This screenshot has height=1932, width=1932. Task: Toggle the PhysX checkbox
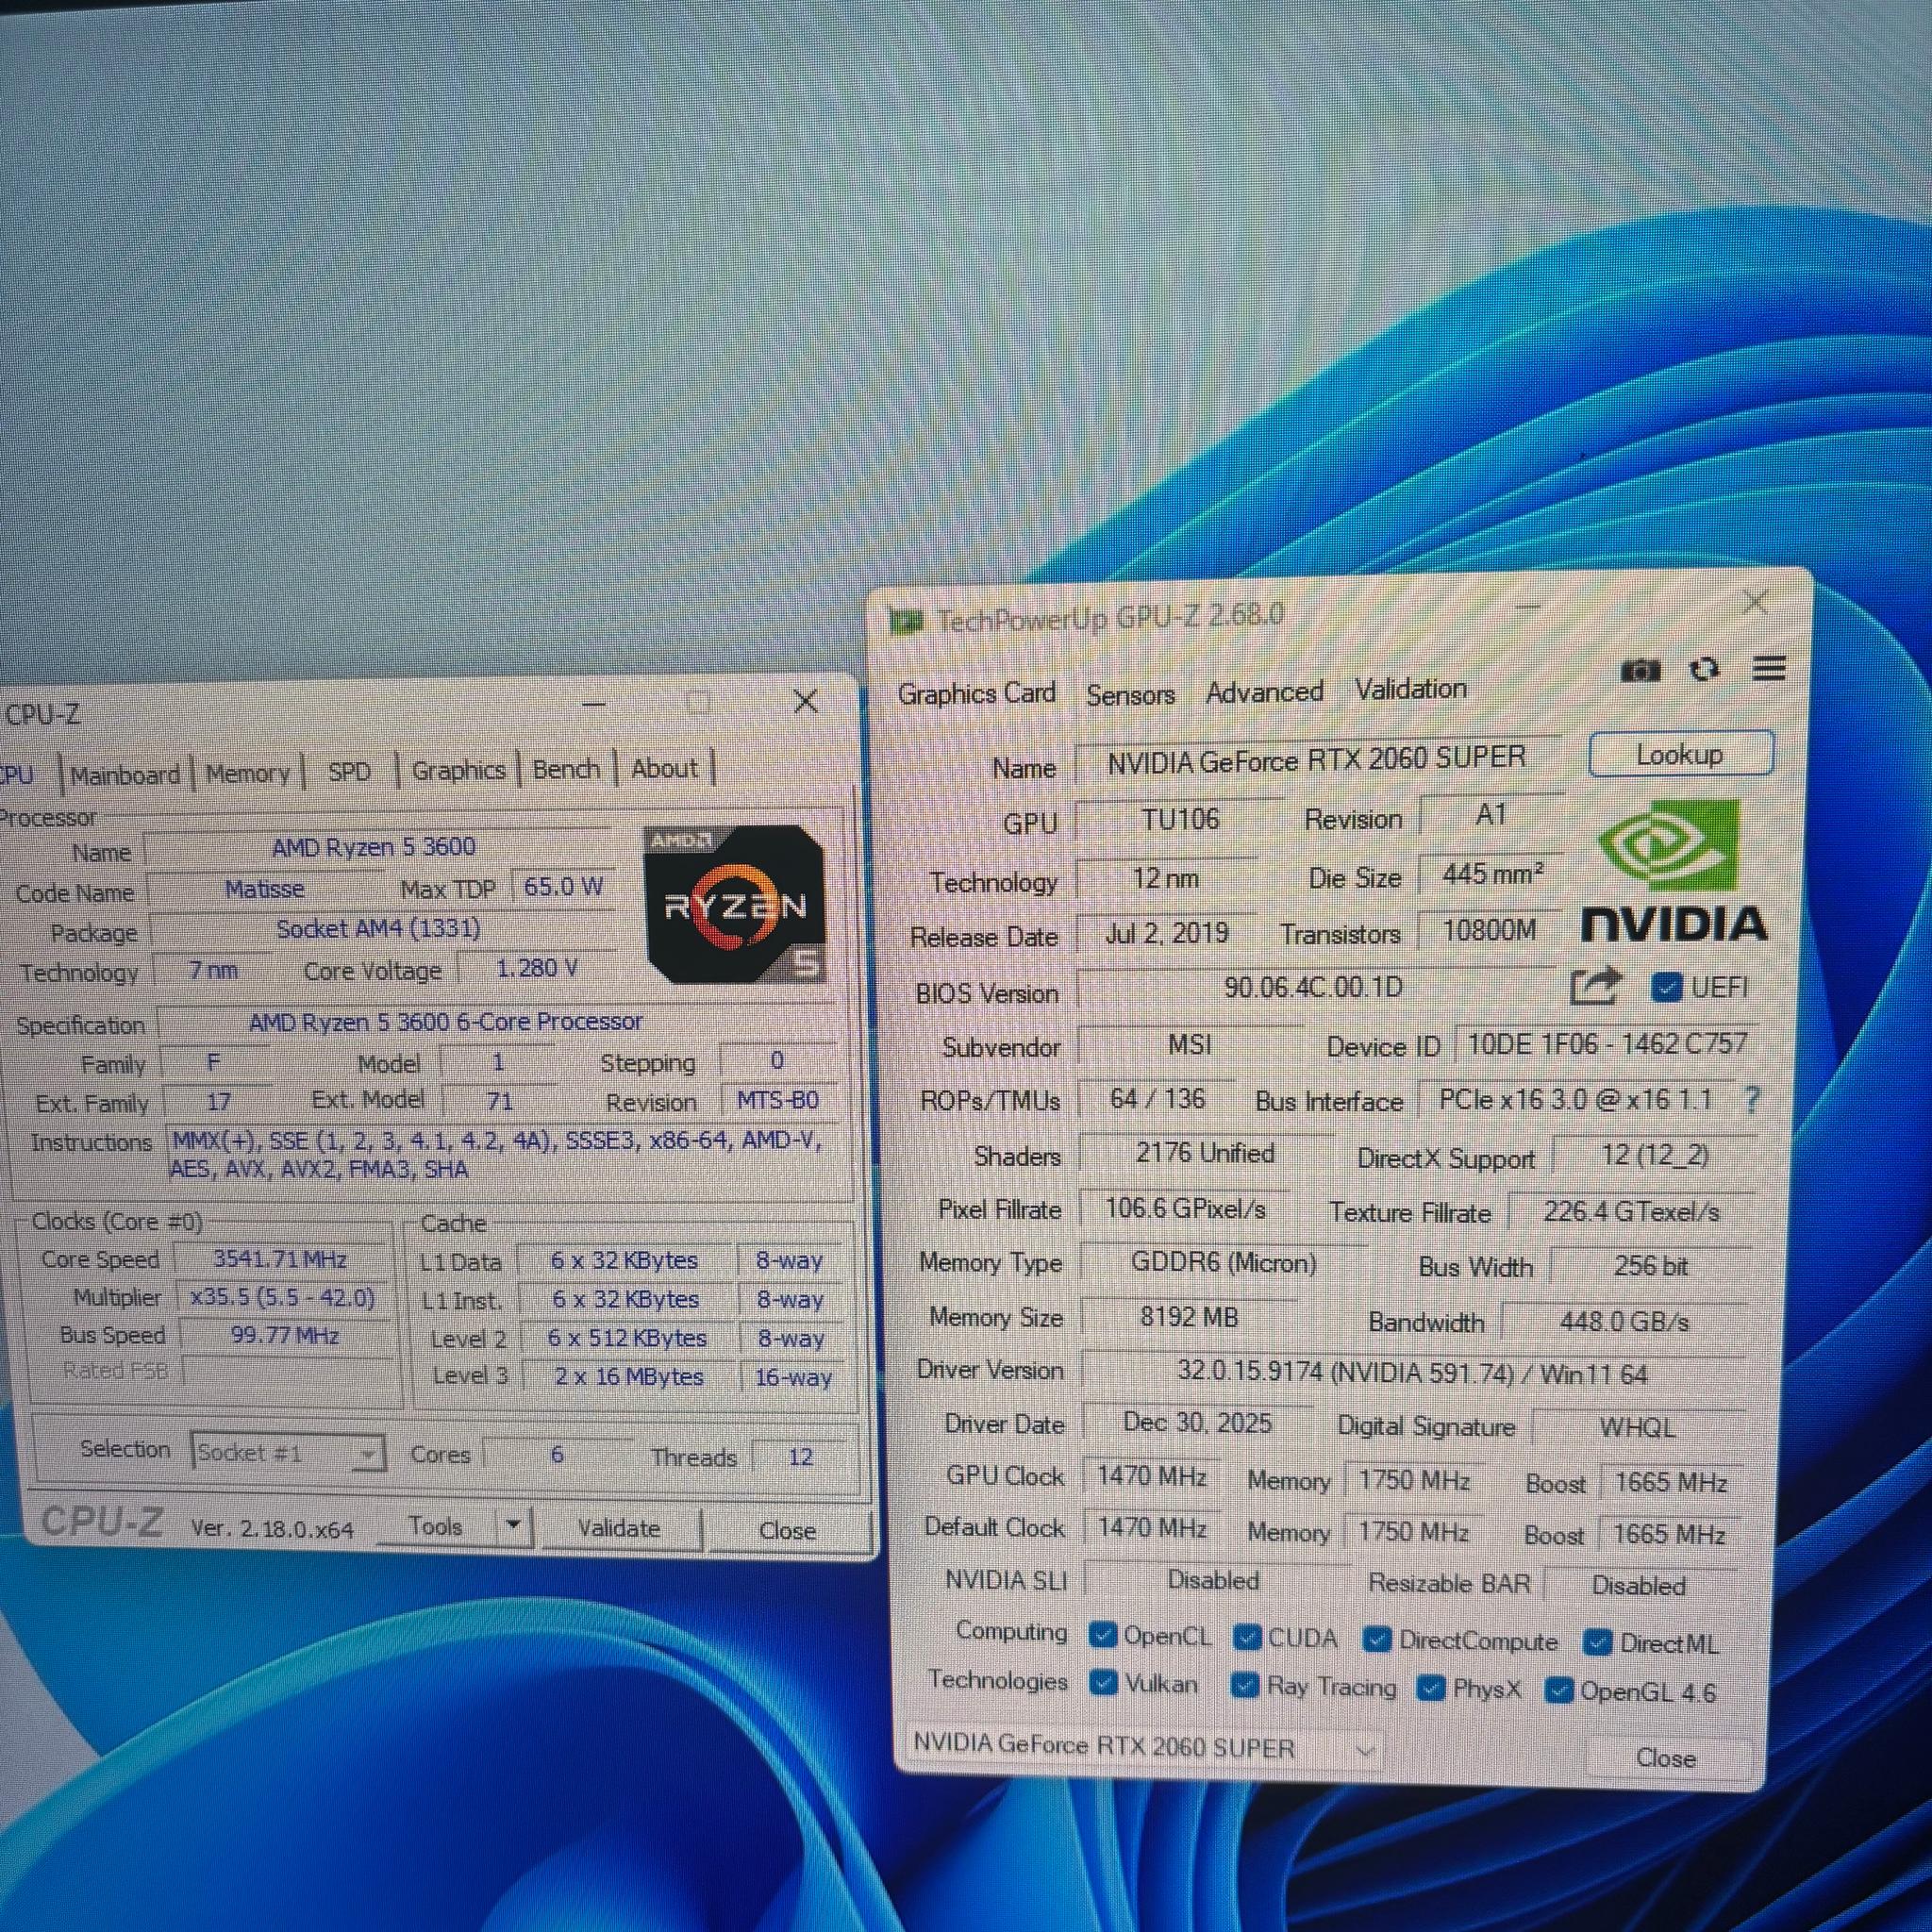[x=1431, y=1688]
